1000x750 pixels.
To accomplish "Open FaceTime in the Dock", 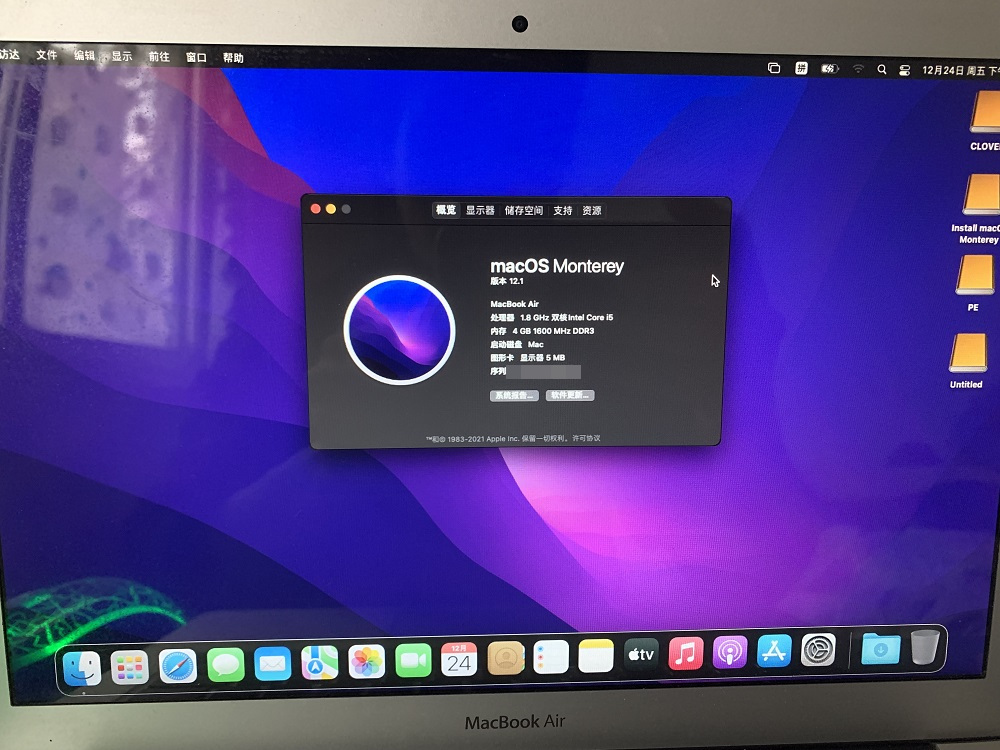I will point(413,660).
